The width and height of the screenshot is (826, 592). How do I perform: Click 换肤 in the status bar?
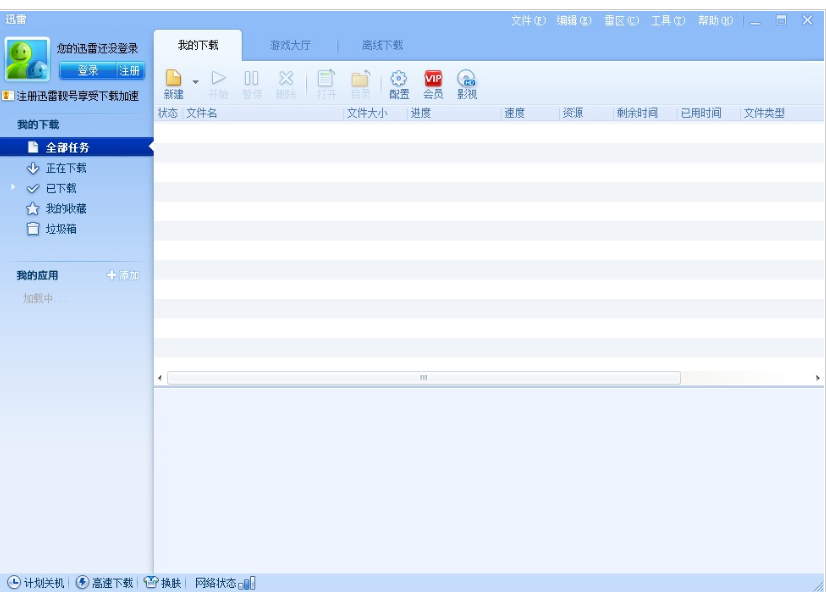pyautogui.click(x=163, y=583)
